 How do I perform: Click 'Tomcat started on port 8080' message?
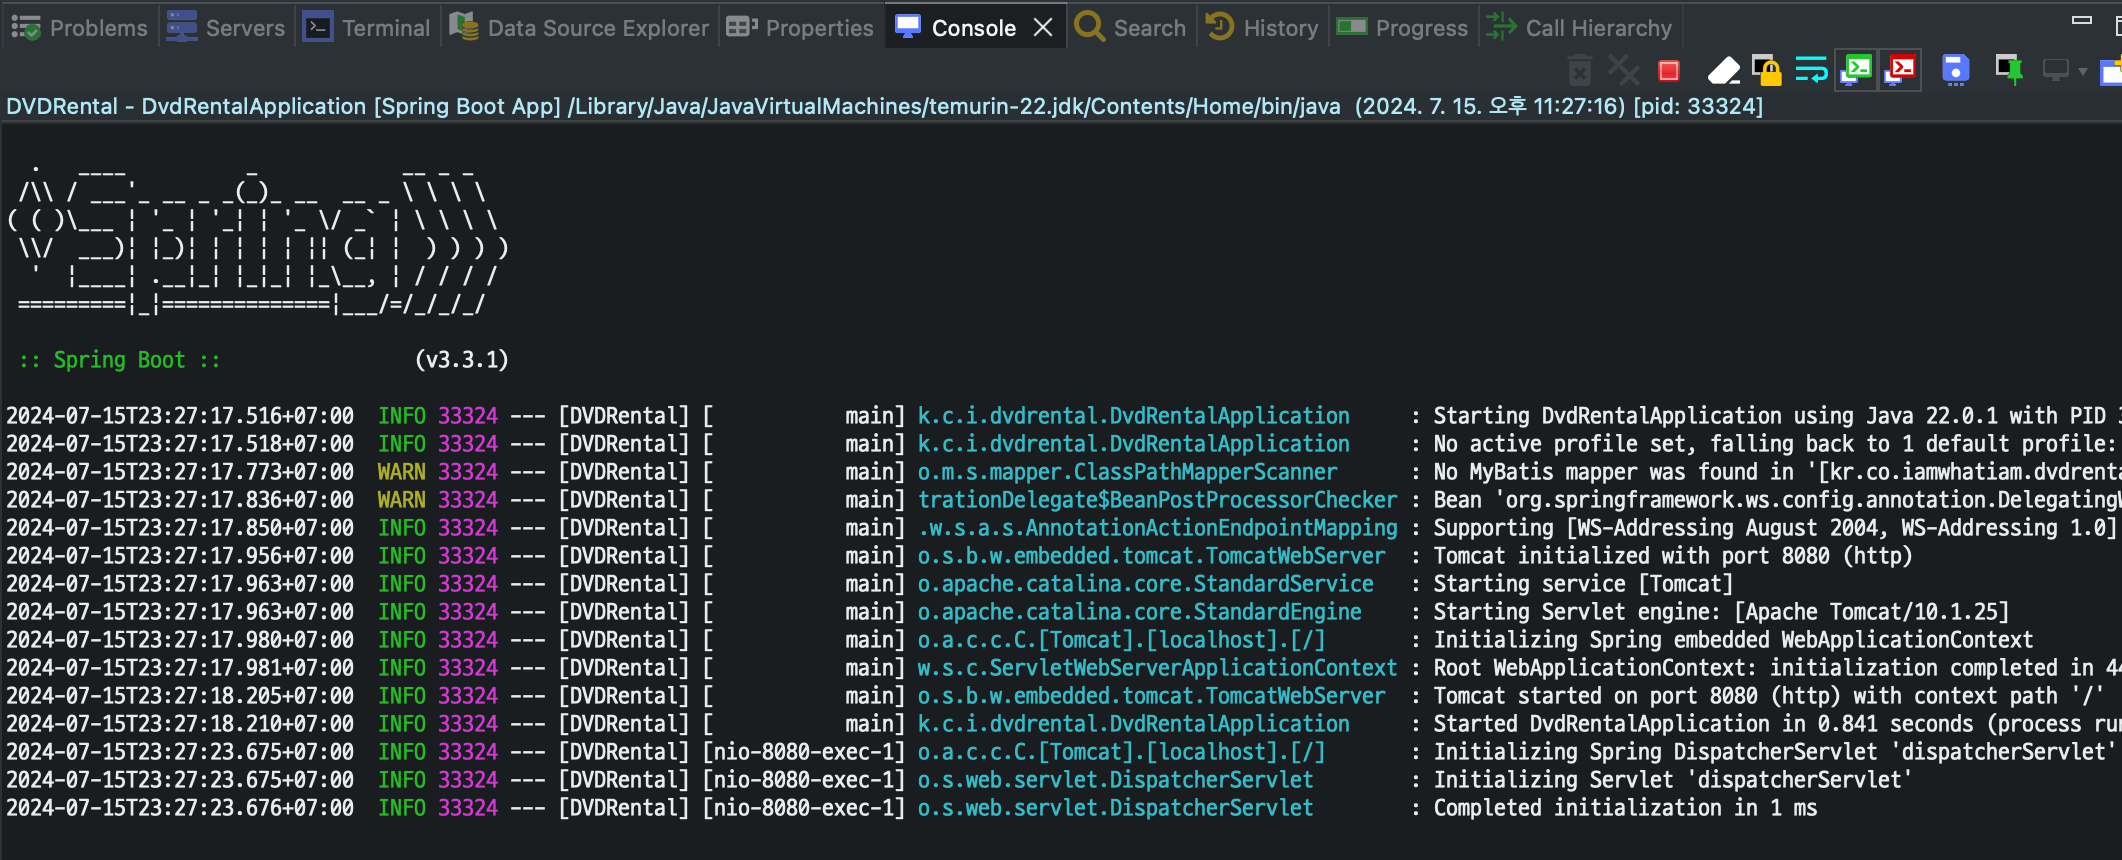tap(1595, 696)
